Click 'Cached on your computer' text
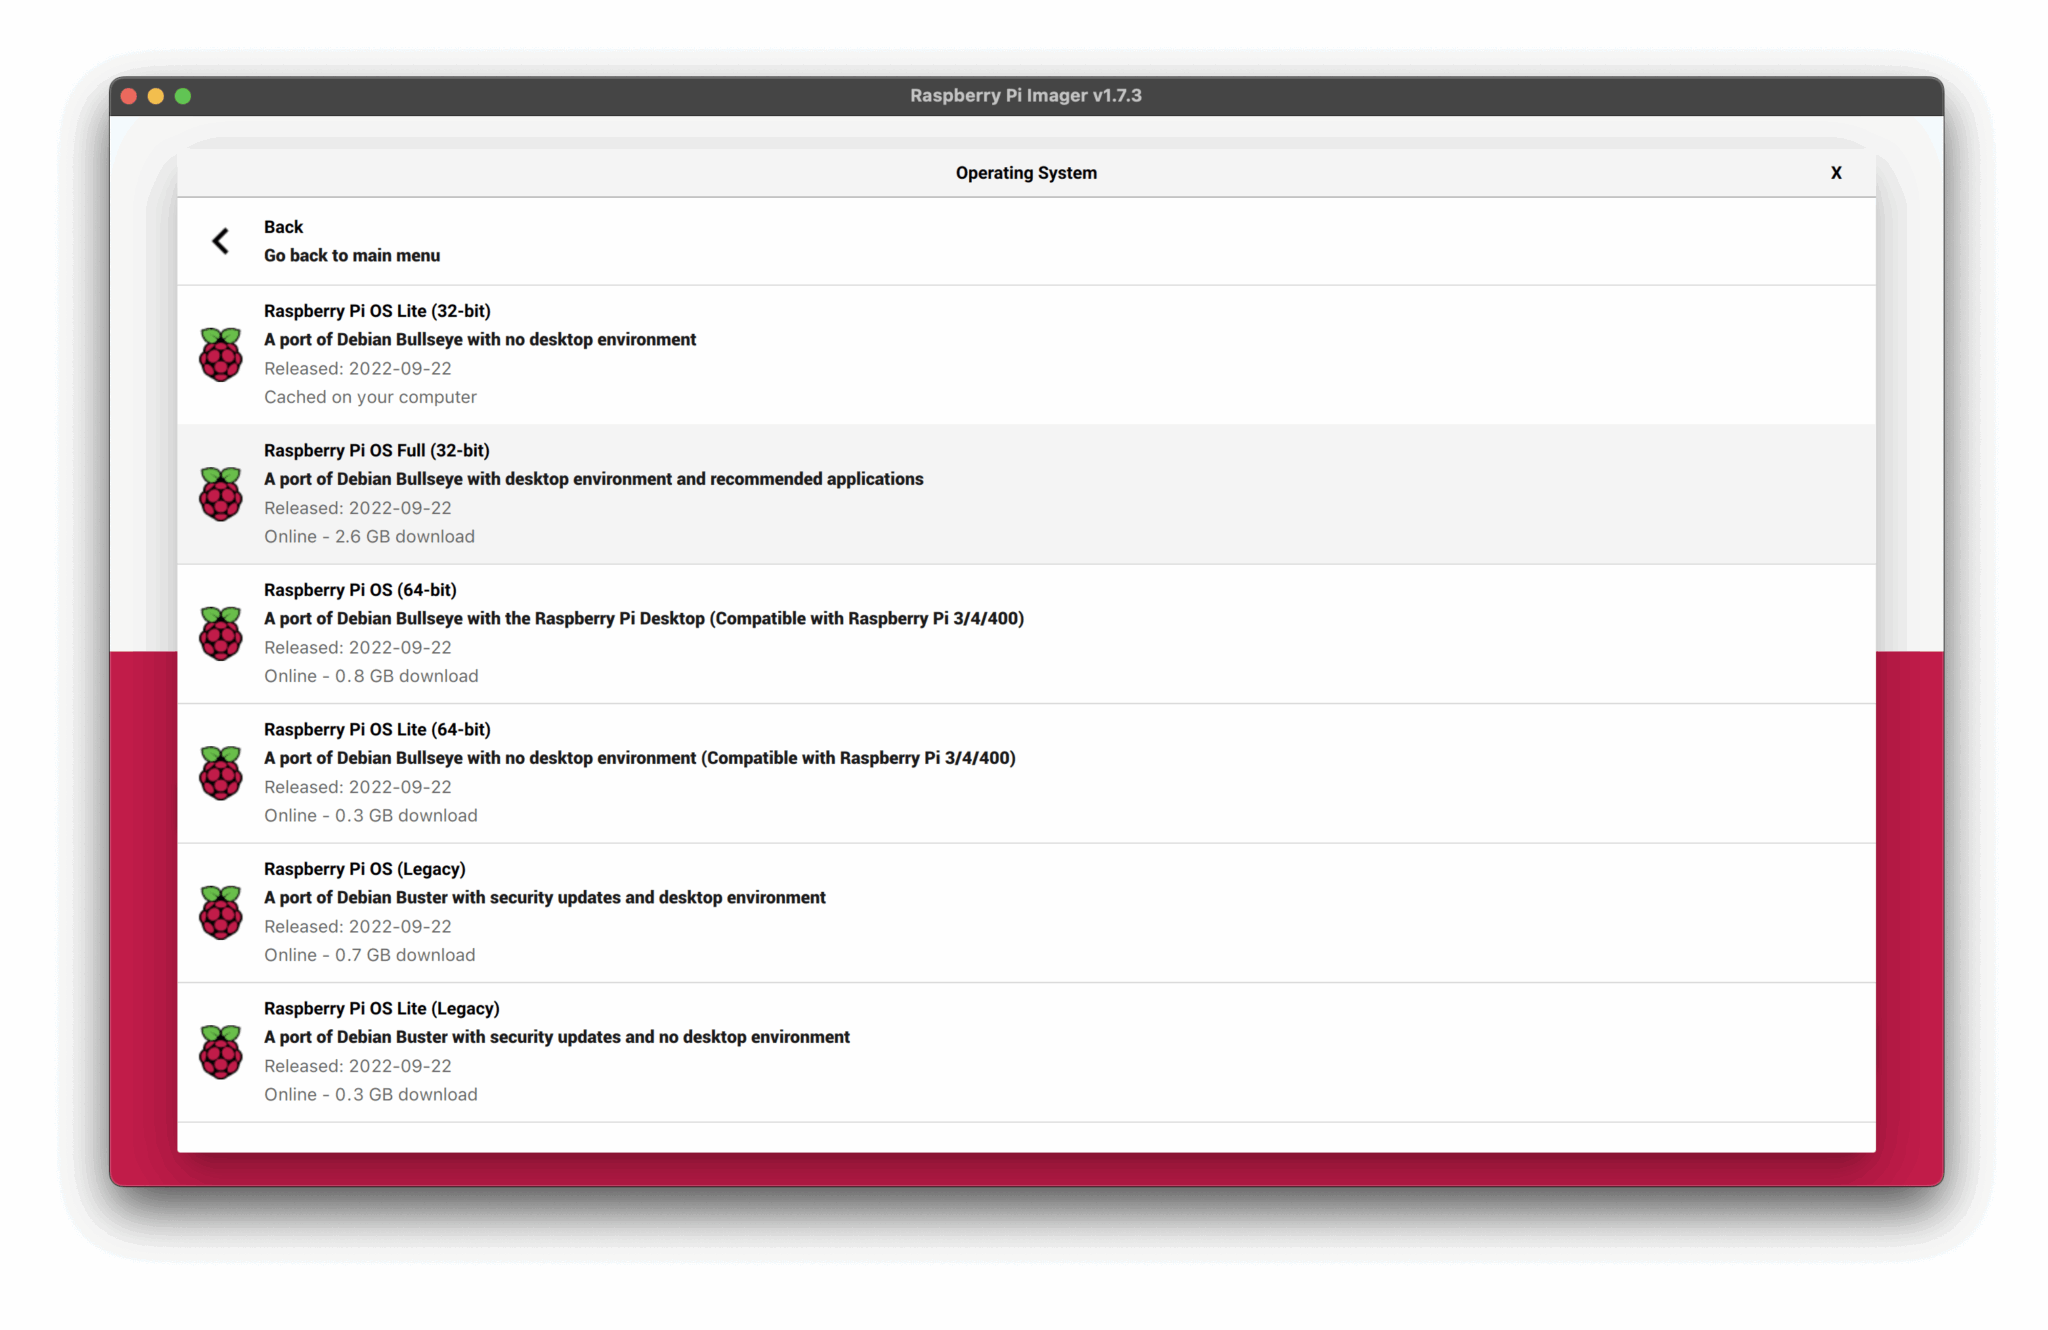This screenshot has height=1330, width=2048. pos(370,397)
